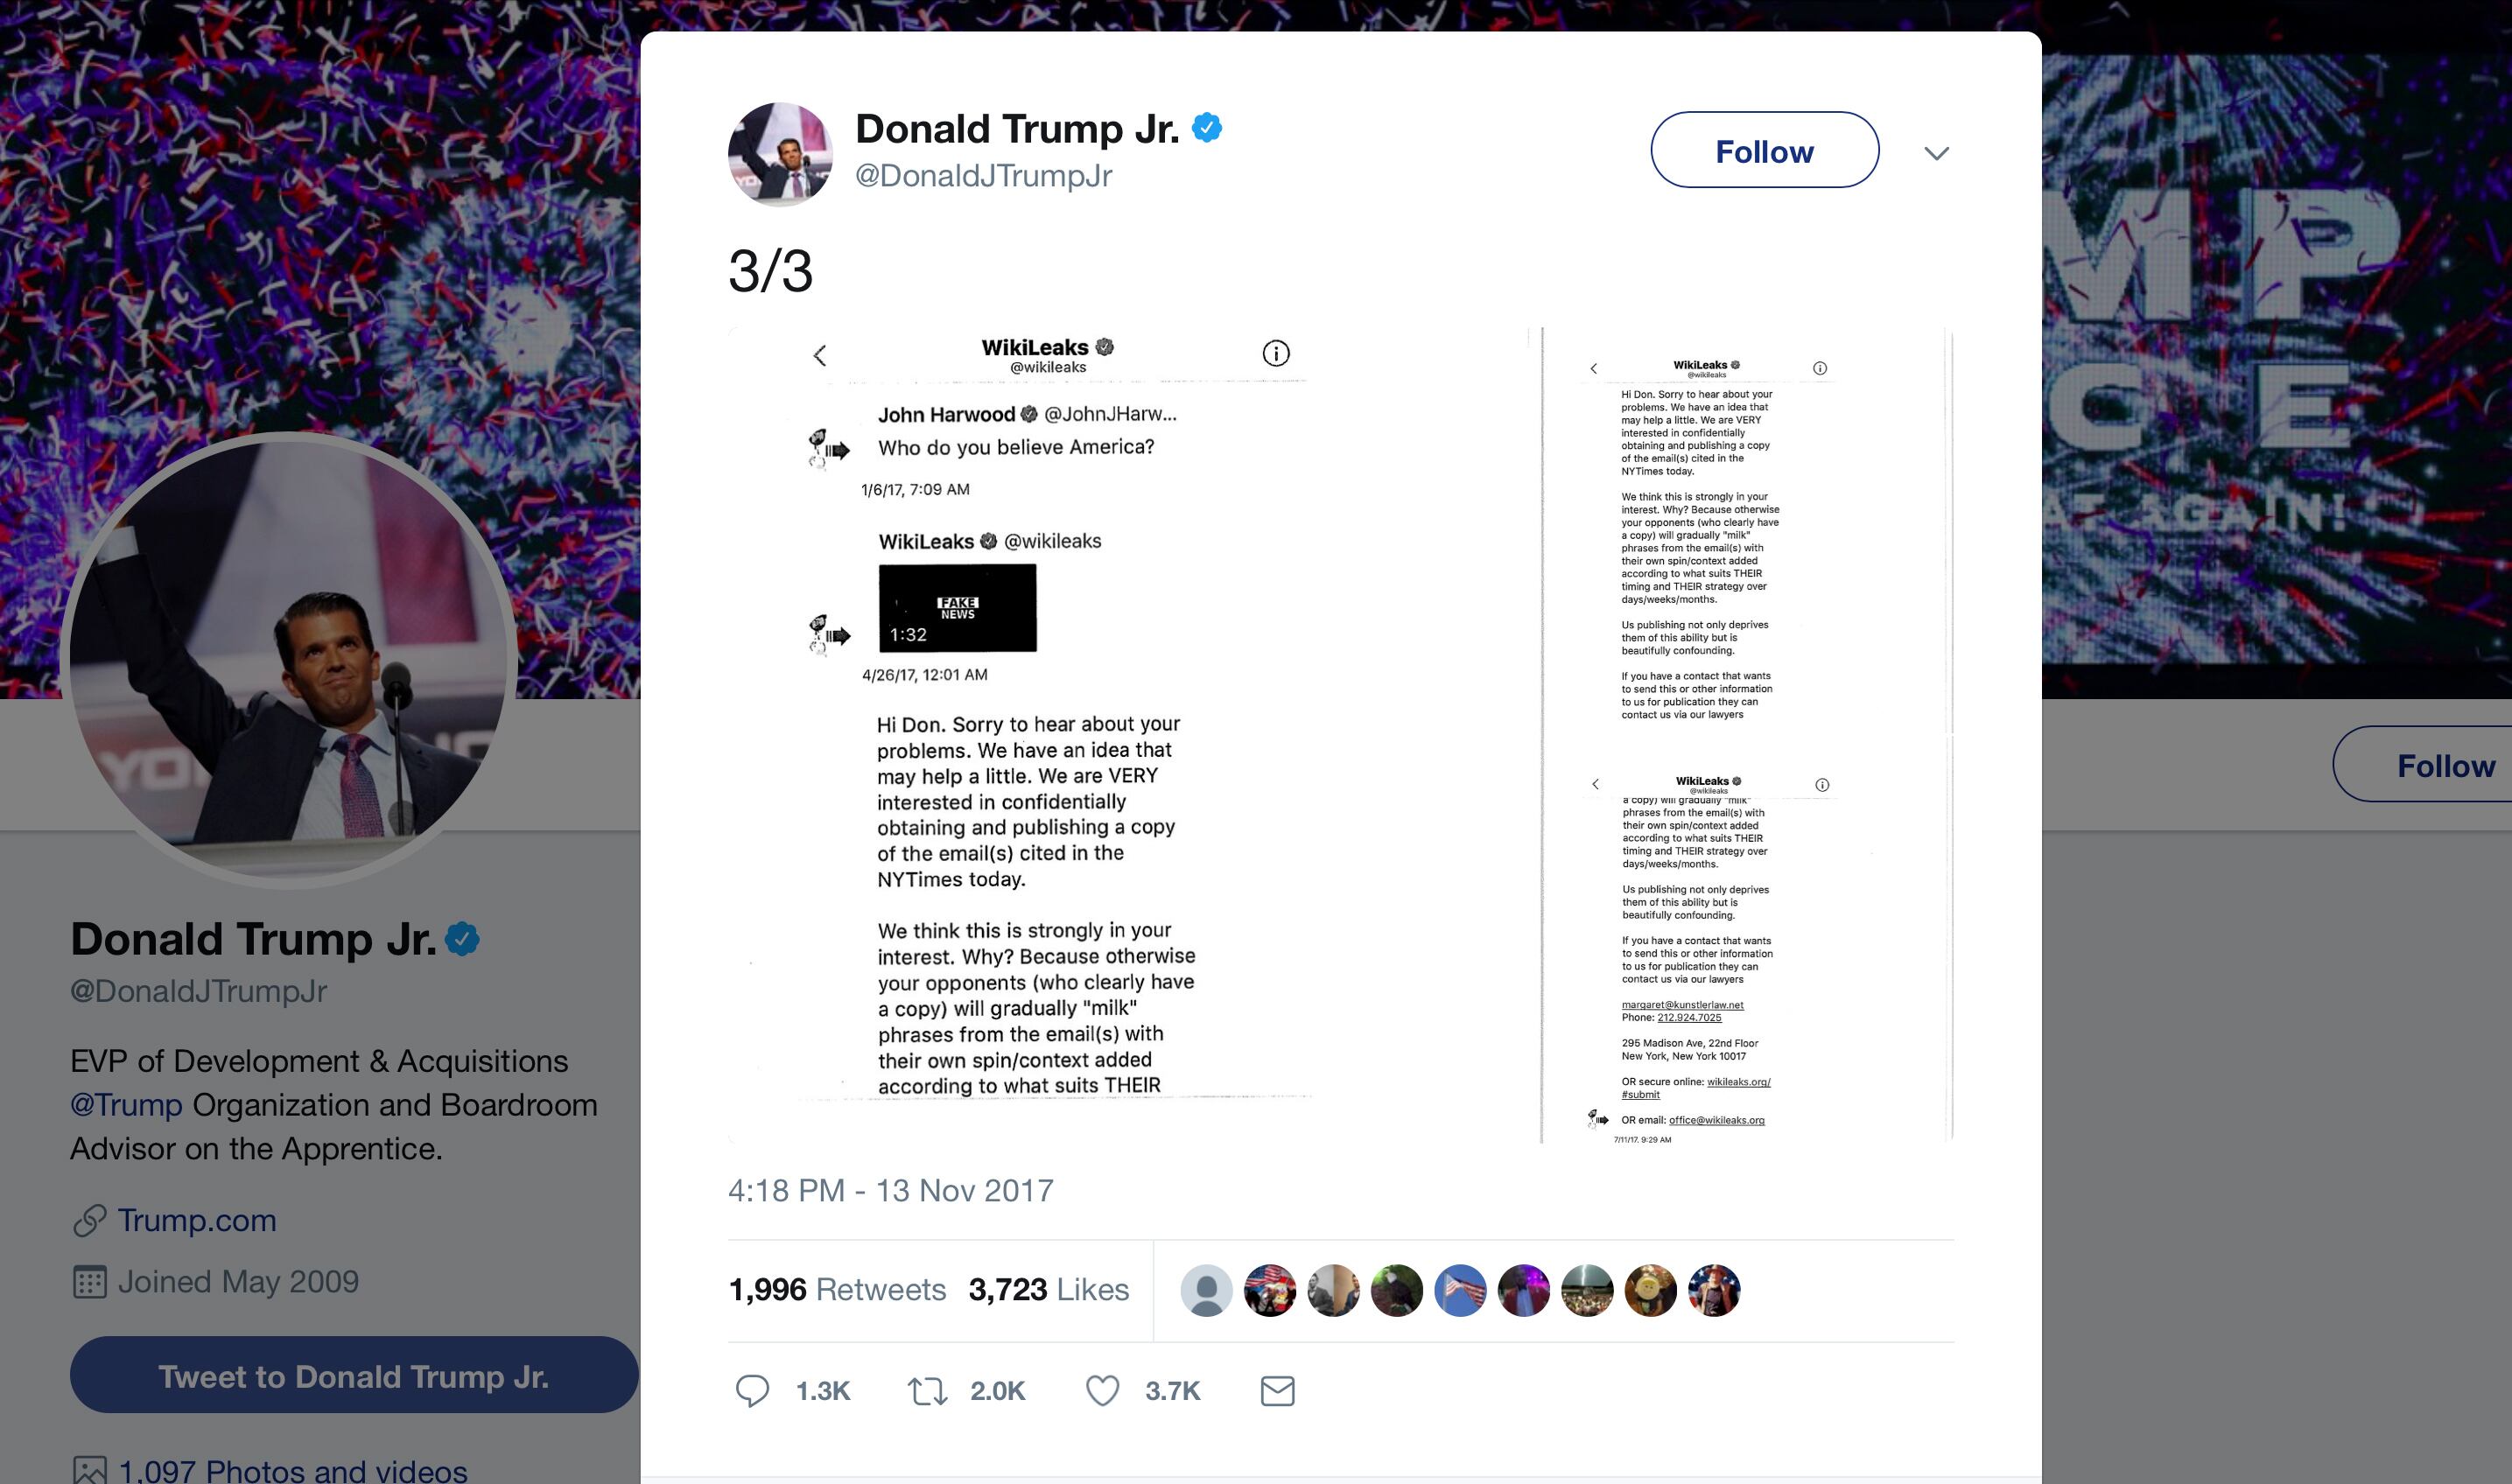The image size is (2512, 1484).
Task: Click the link icon beside Trump.com
Action: pos(89,1220)
